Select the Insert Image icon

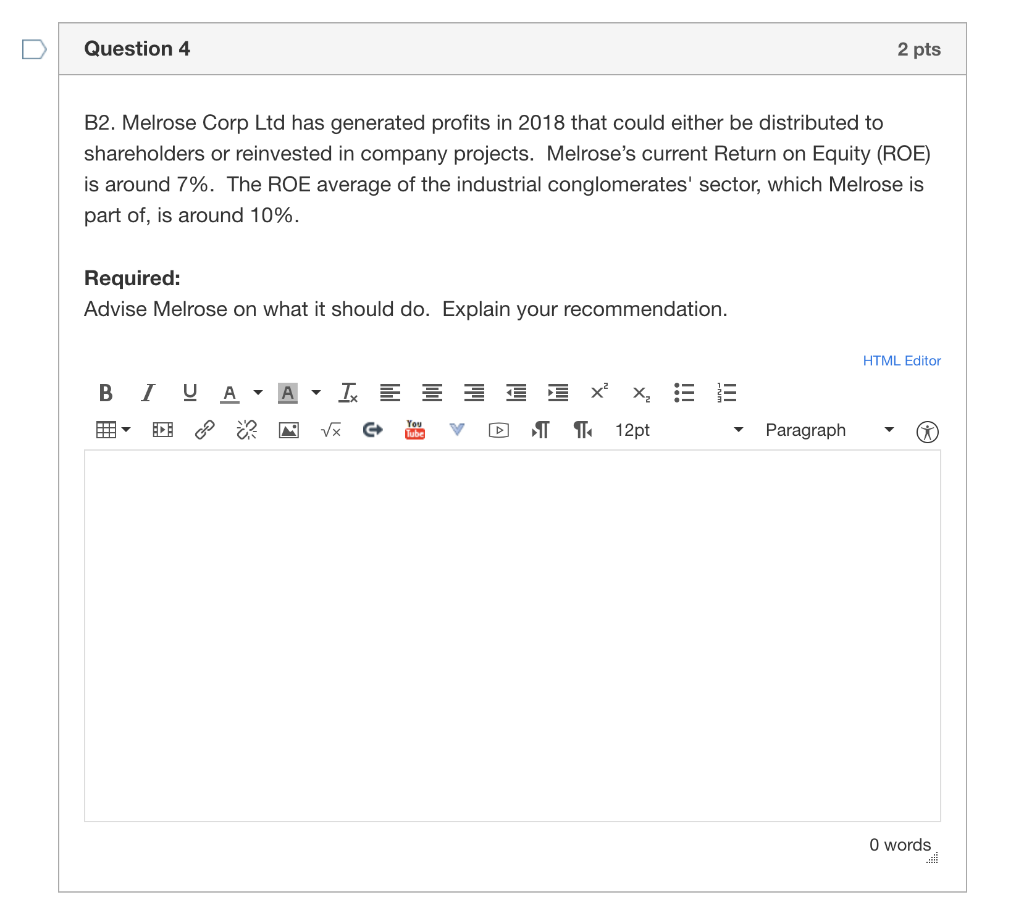[288, 429]
